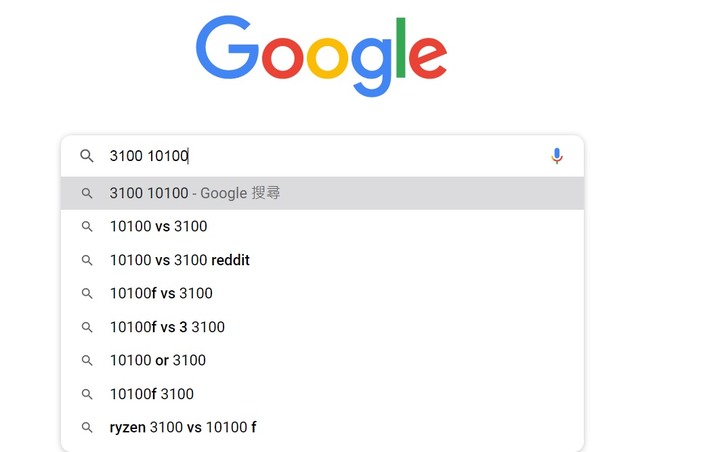This screenshot has width=720, height=452.
Task: Pick the '10100f vs 3100' suggestion
Action: point(322,294)
